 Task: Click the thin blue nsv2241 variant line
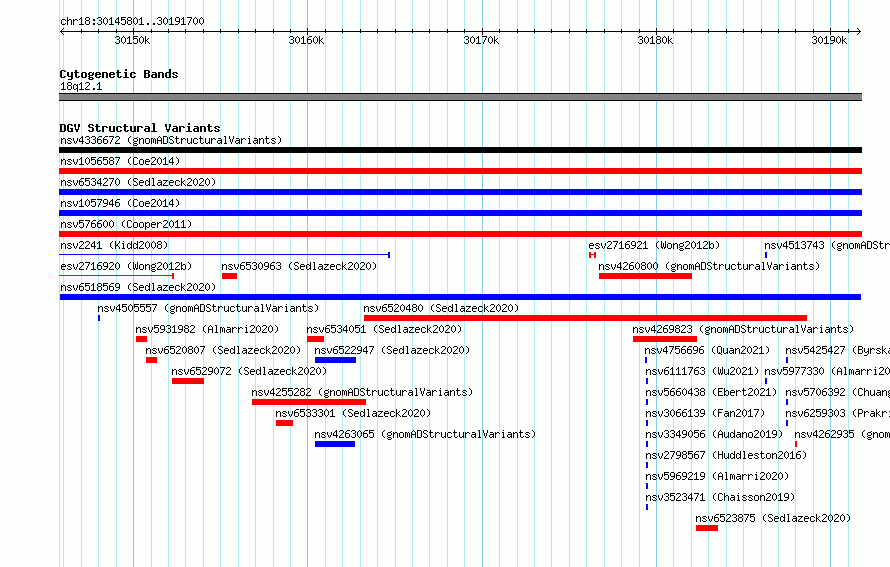click(224, 255)
